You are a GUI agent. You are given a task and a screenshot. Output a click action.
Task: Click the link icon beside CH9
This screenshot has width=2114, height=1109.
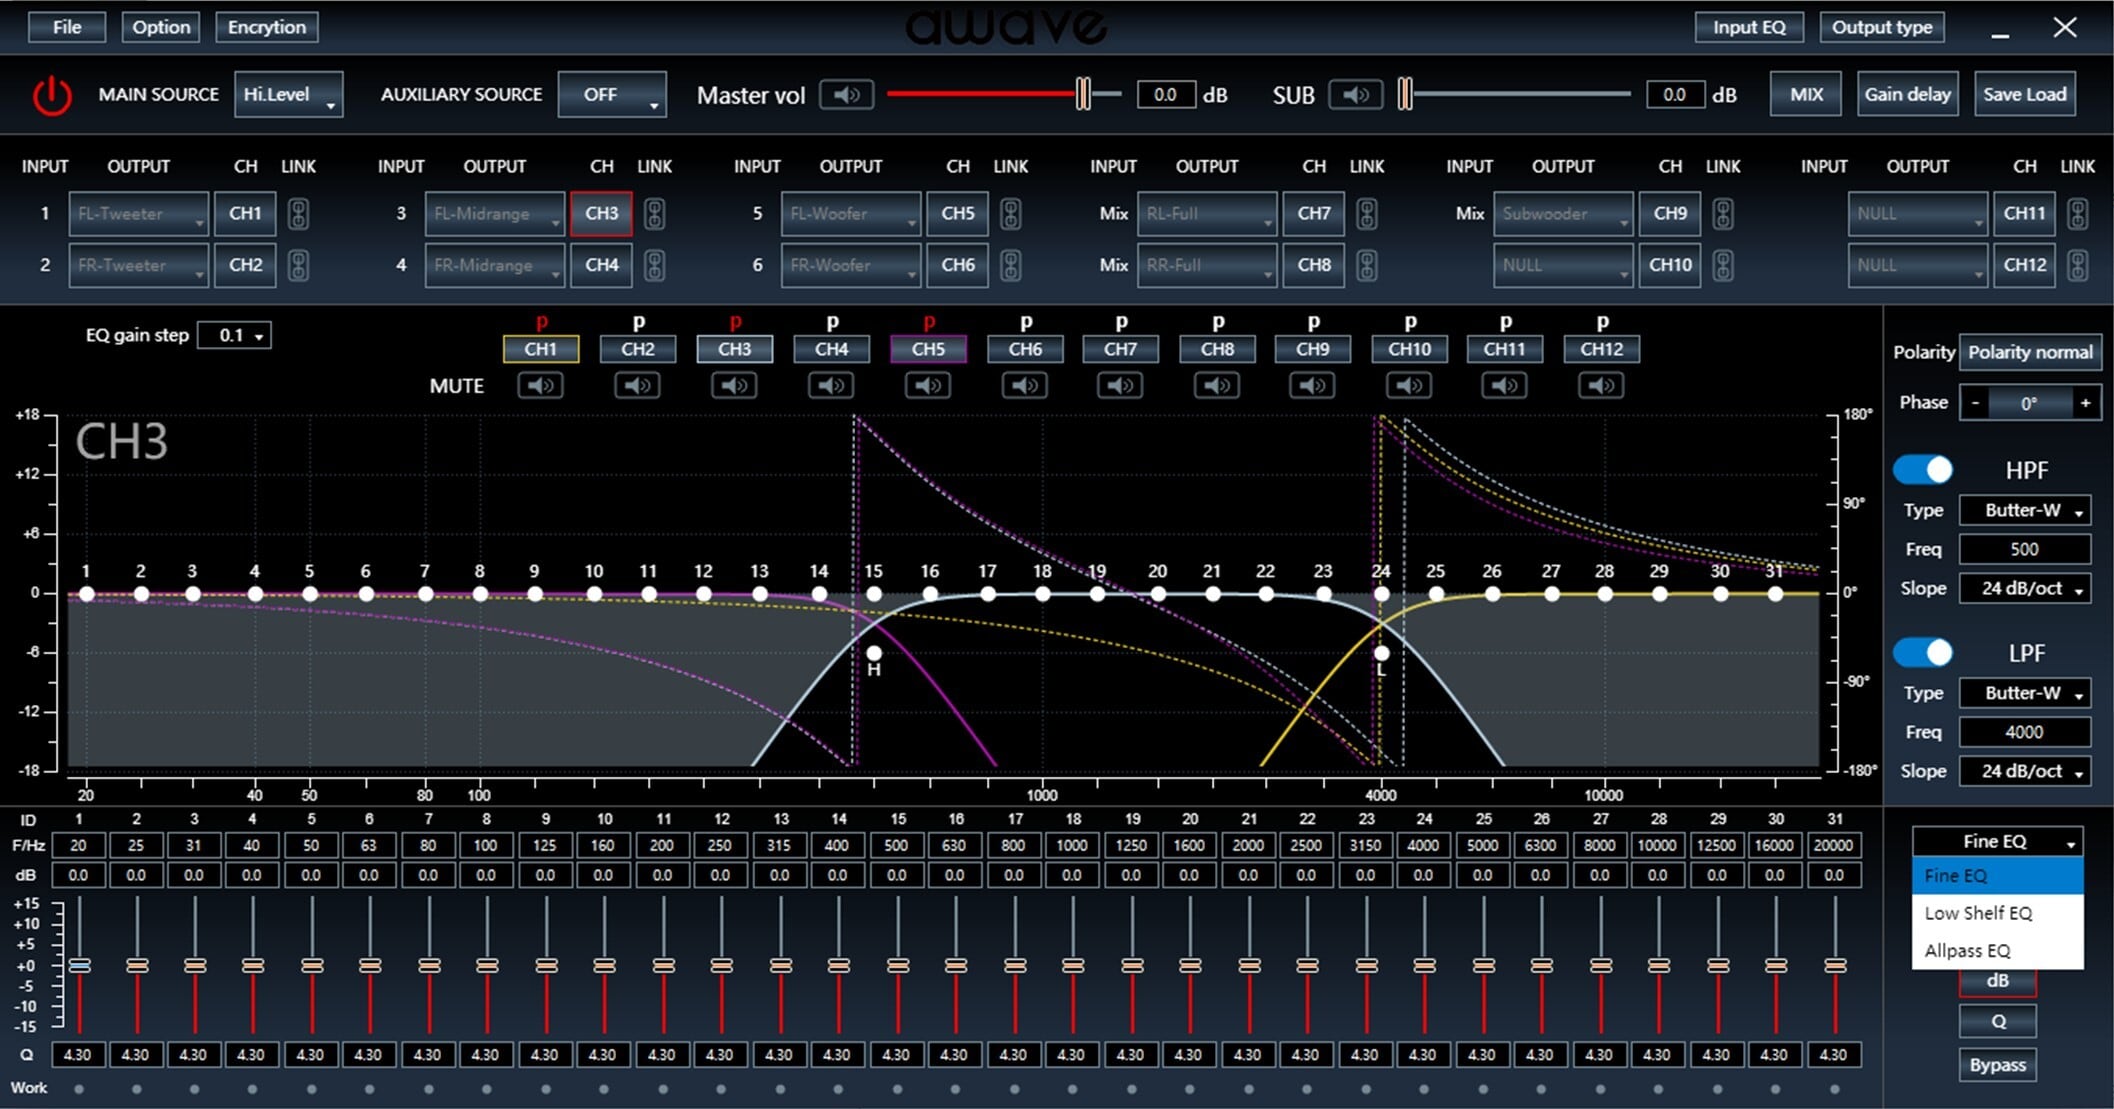point(1722,213)
